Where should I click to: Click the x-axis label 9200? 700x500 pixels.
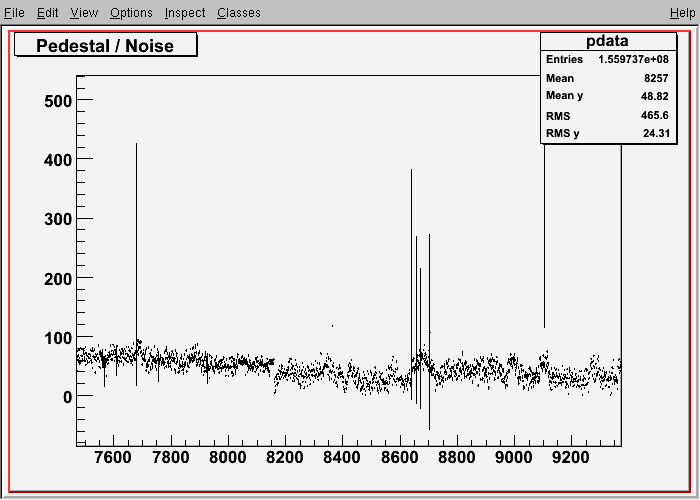point(571,458)
